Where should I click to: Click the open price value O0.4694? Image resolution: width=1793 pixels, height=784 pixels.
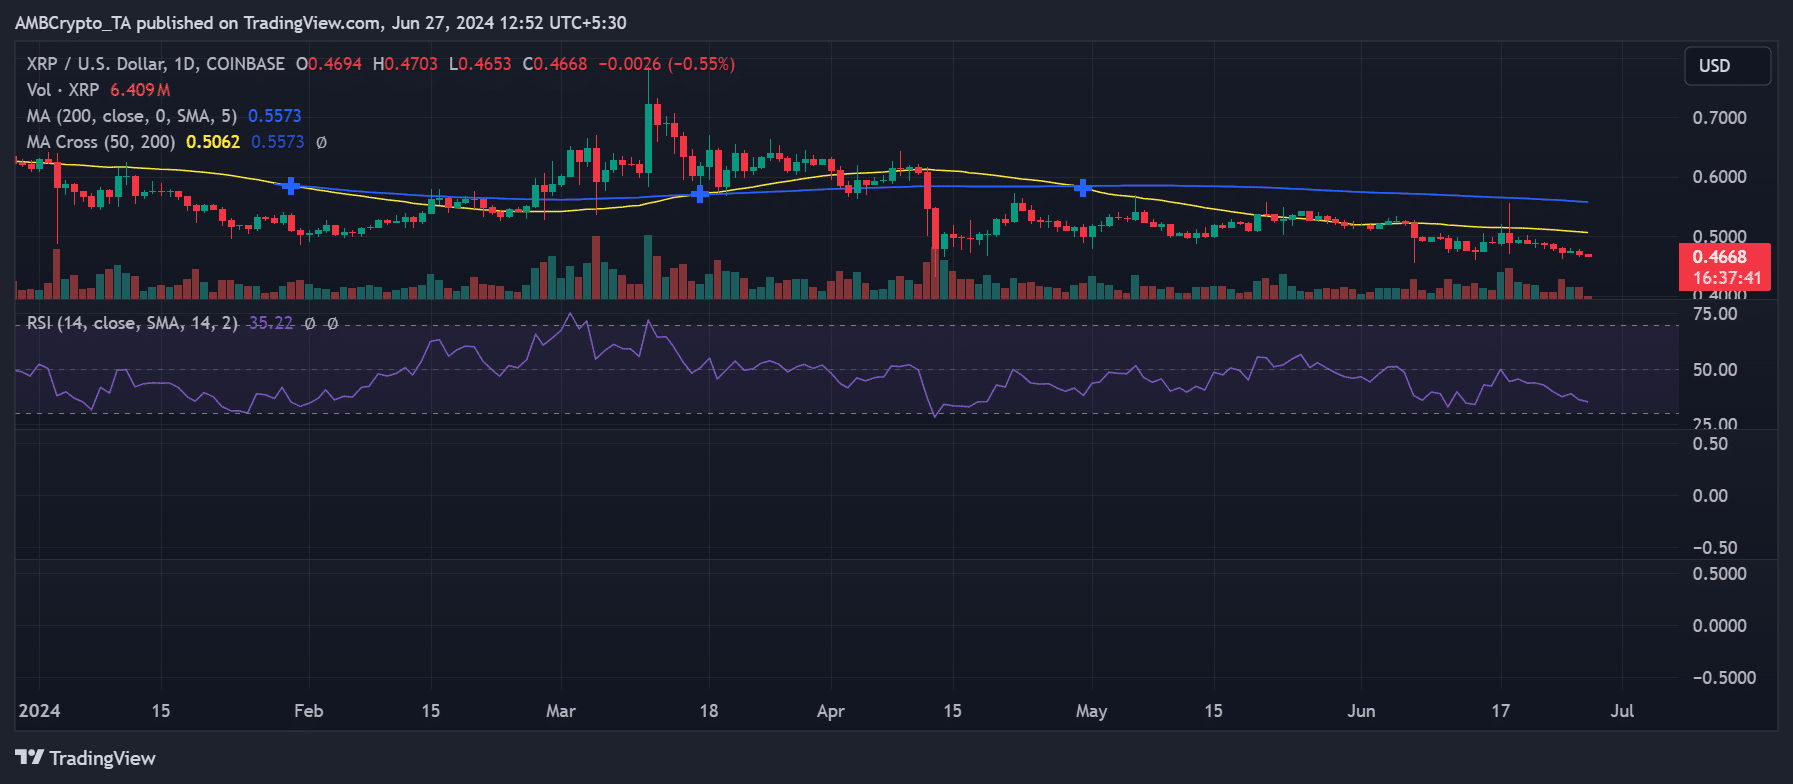coord(329,64)
